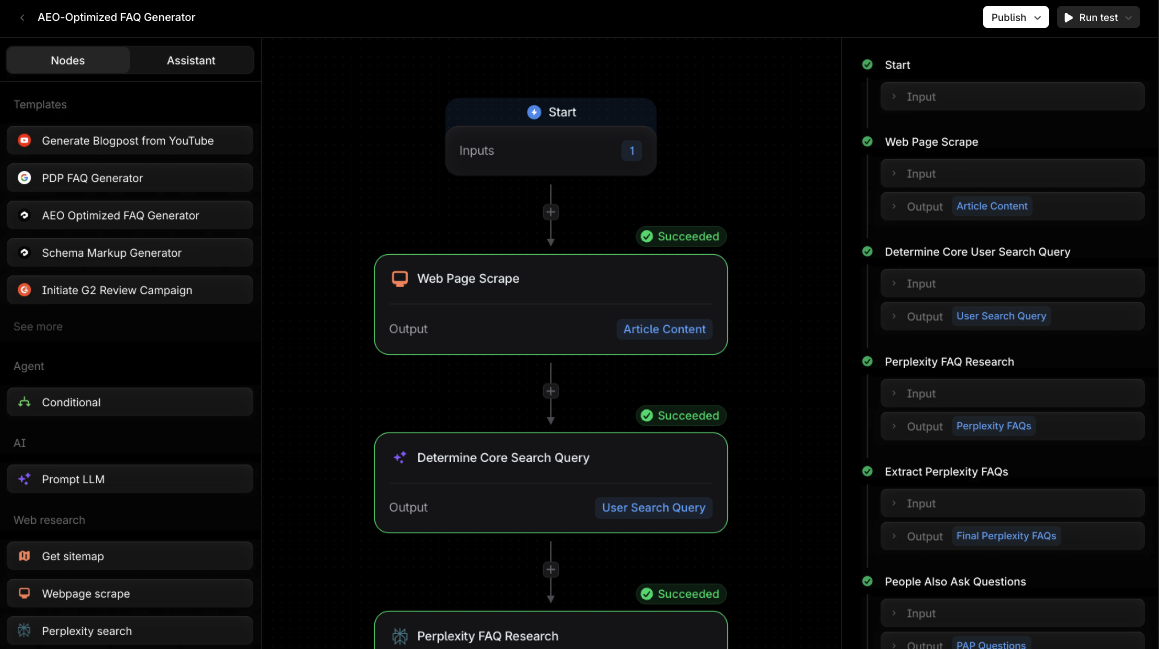Click the monitor icon on Web Page Scrape node
This screenshot has height=649, width=1159.
[x=399, y=279]
